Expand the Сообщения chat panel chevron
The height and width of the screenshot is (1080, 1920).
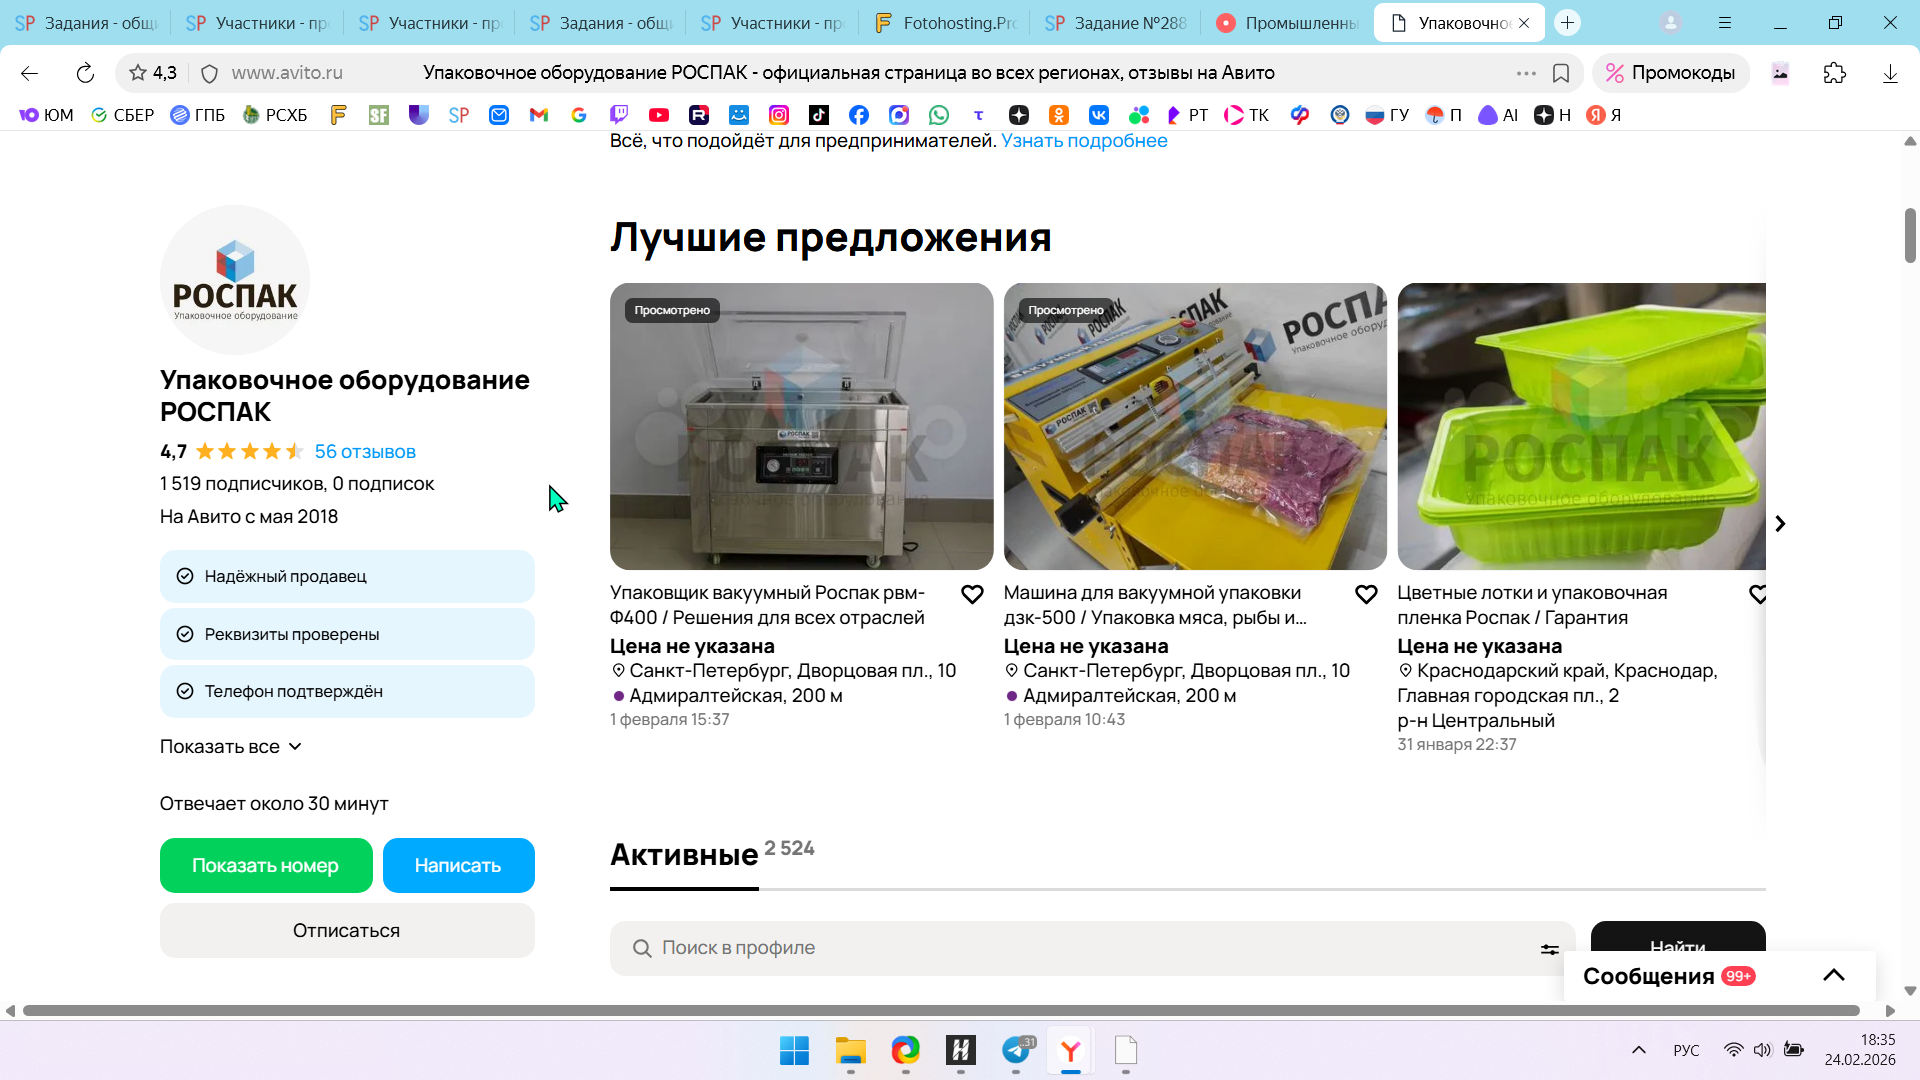(x=1833, y=976)
